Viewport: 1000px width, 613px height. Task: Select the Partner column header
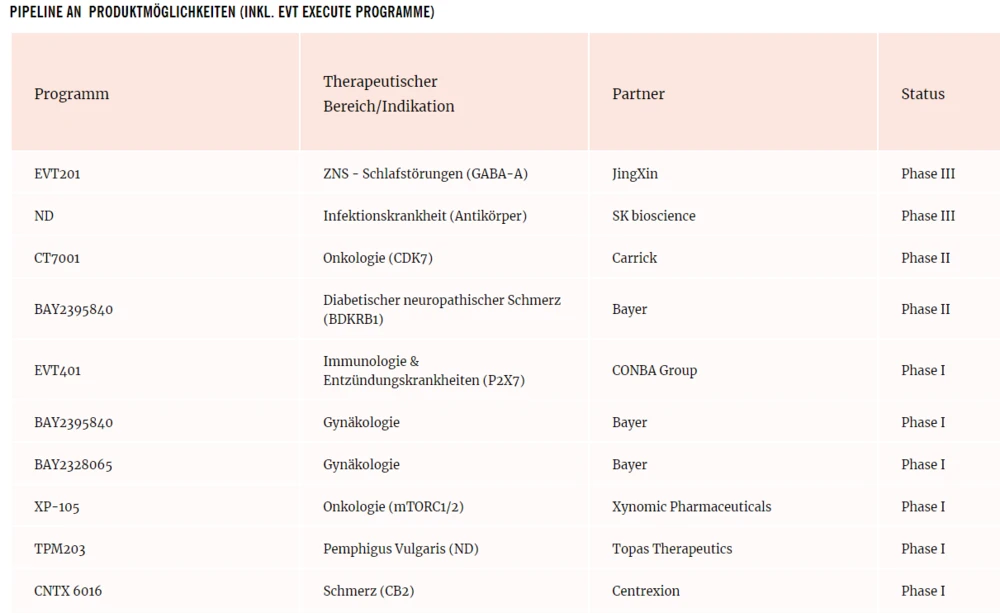638,94
